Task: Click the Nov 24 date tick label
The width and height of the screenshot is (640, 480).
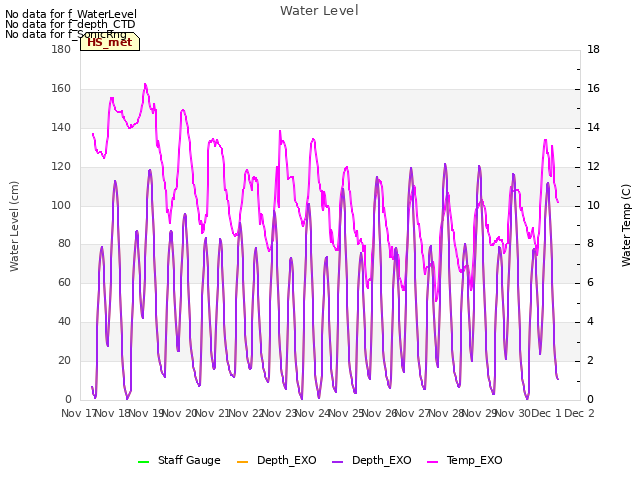Action: 313,413
